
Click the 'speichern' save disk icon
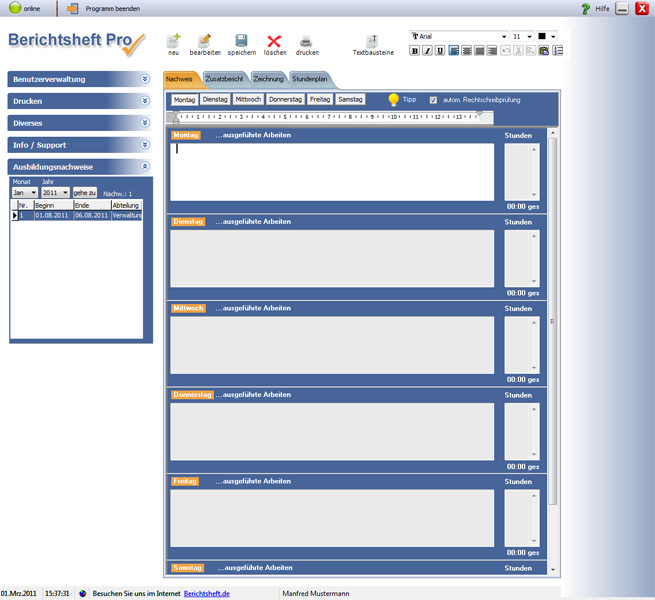(x=241, y=41)
